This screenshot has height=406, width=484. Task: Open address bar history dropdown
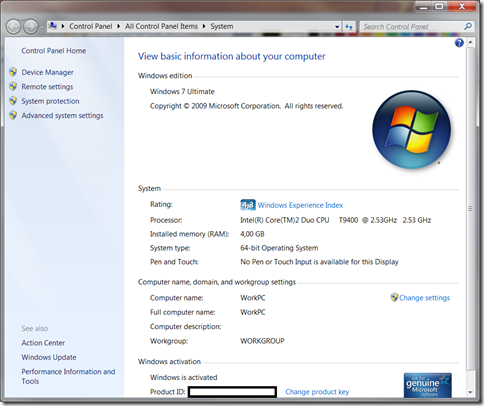pos(337,27)
